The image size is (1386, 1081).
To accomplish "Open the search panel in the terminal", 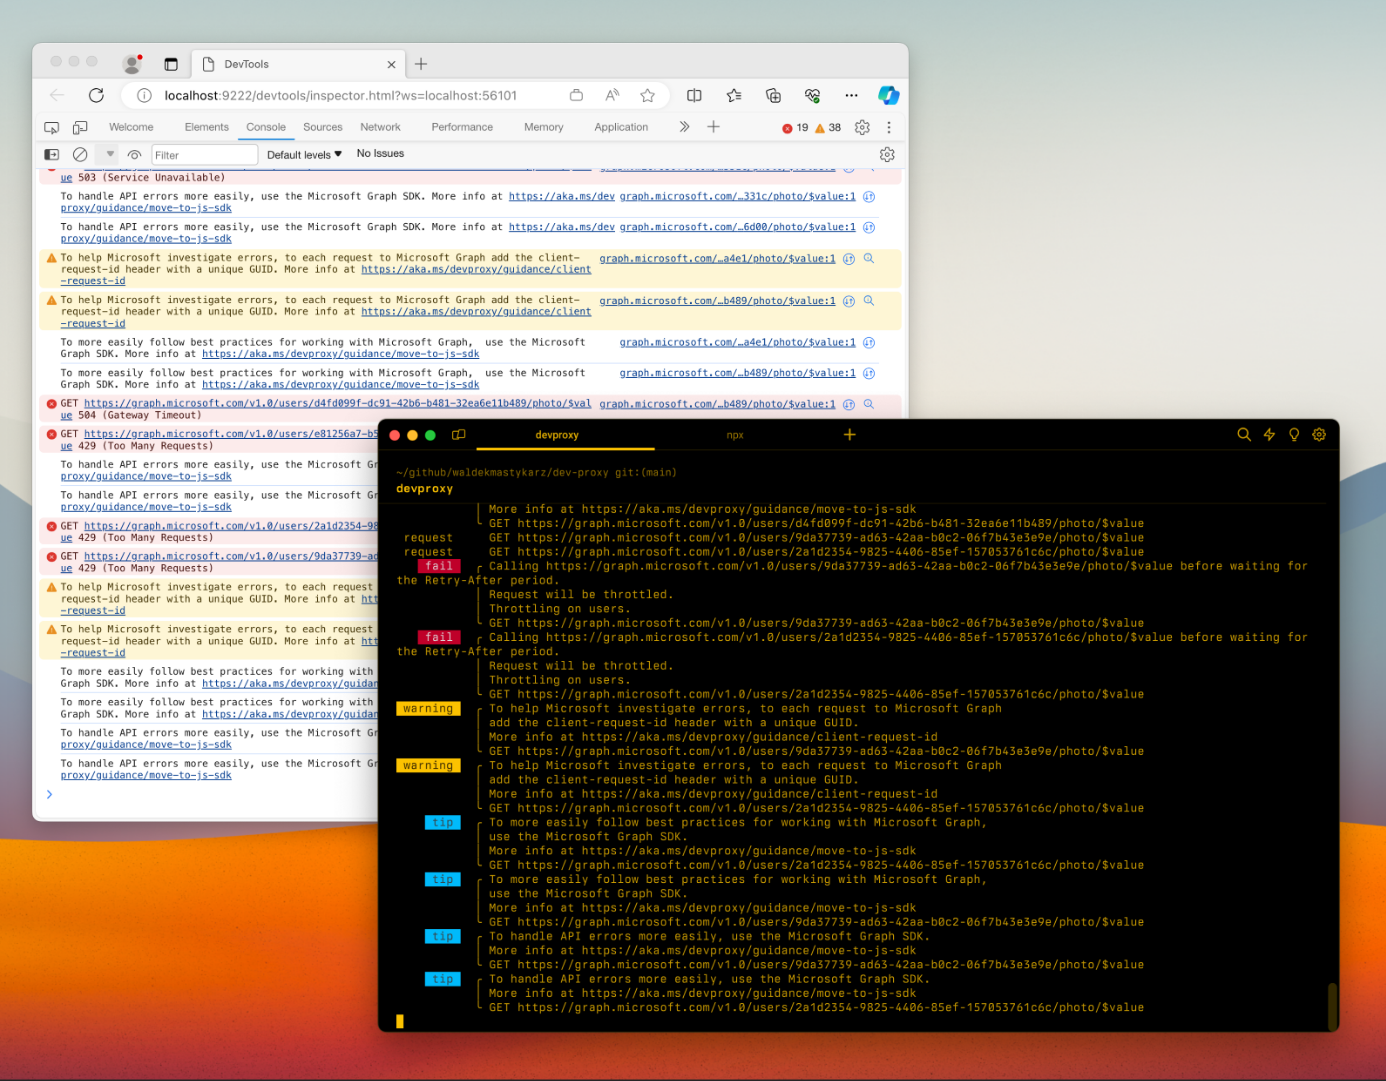I will pos(1244,434).
